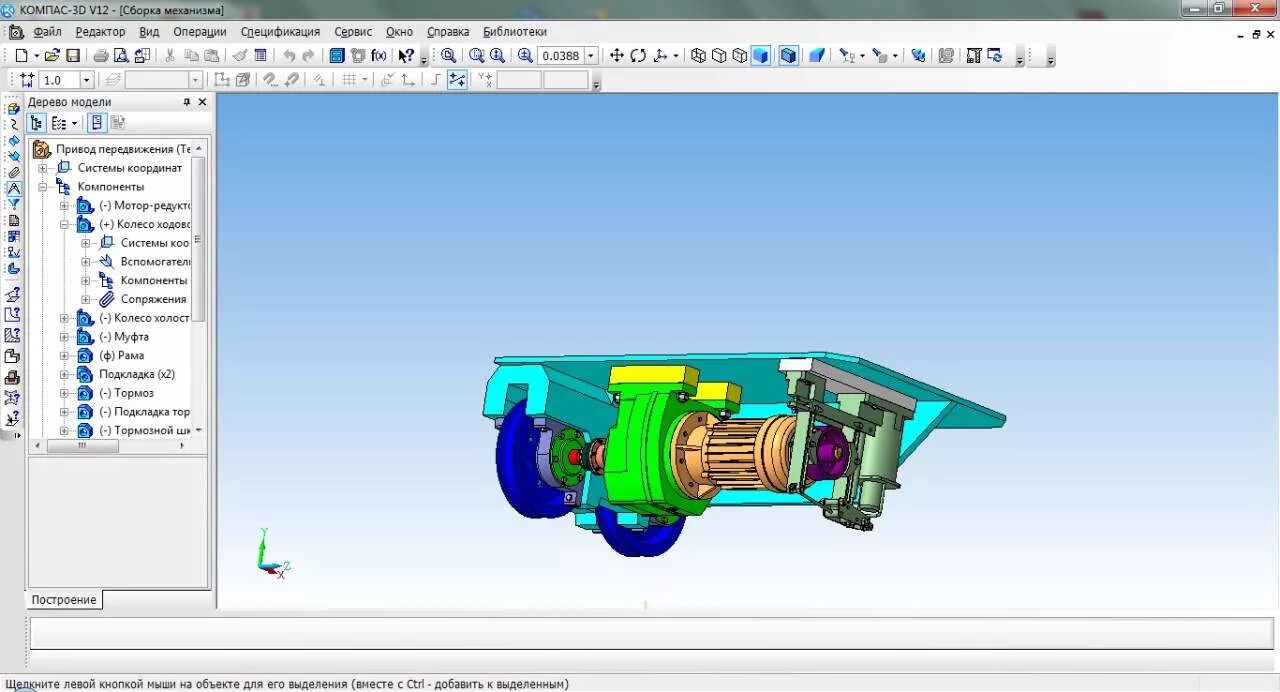Open a file with the Open folder icon
The image size is (1280, 692).
coord(52,56)
